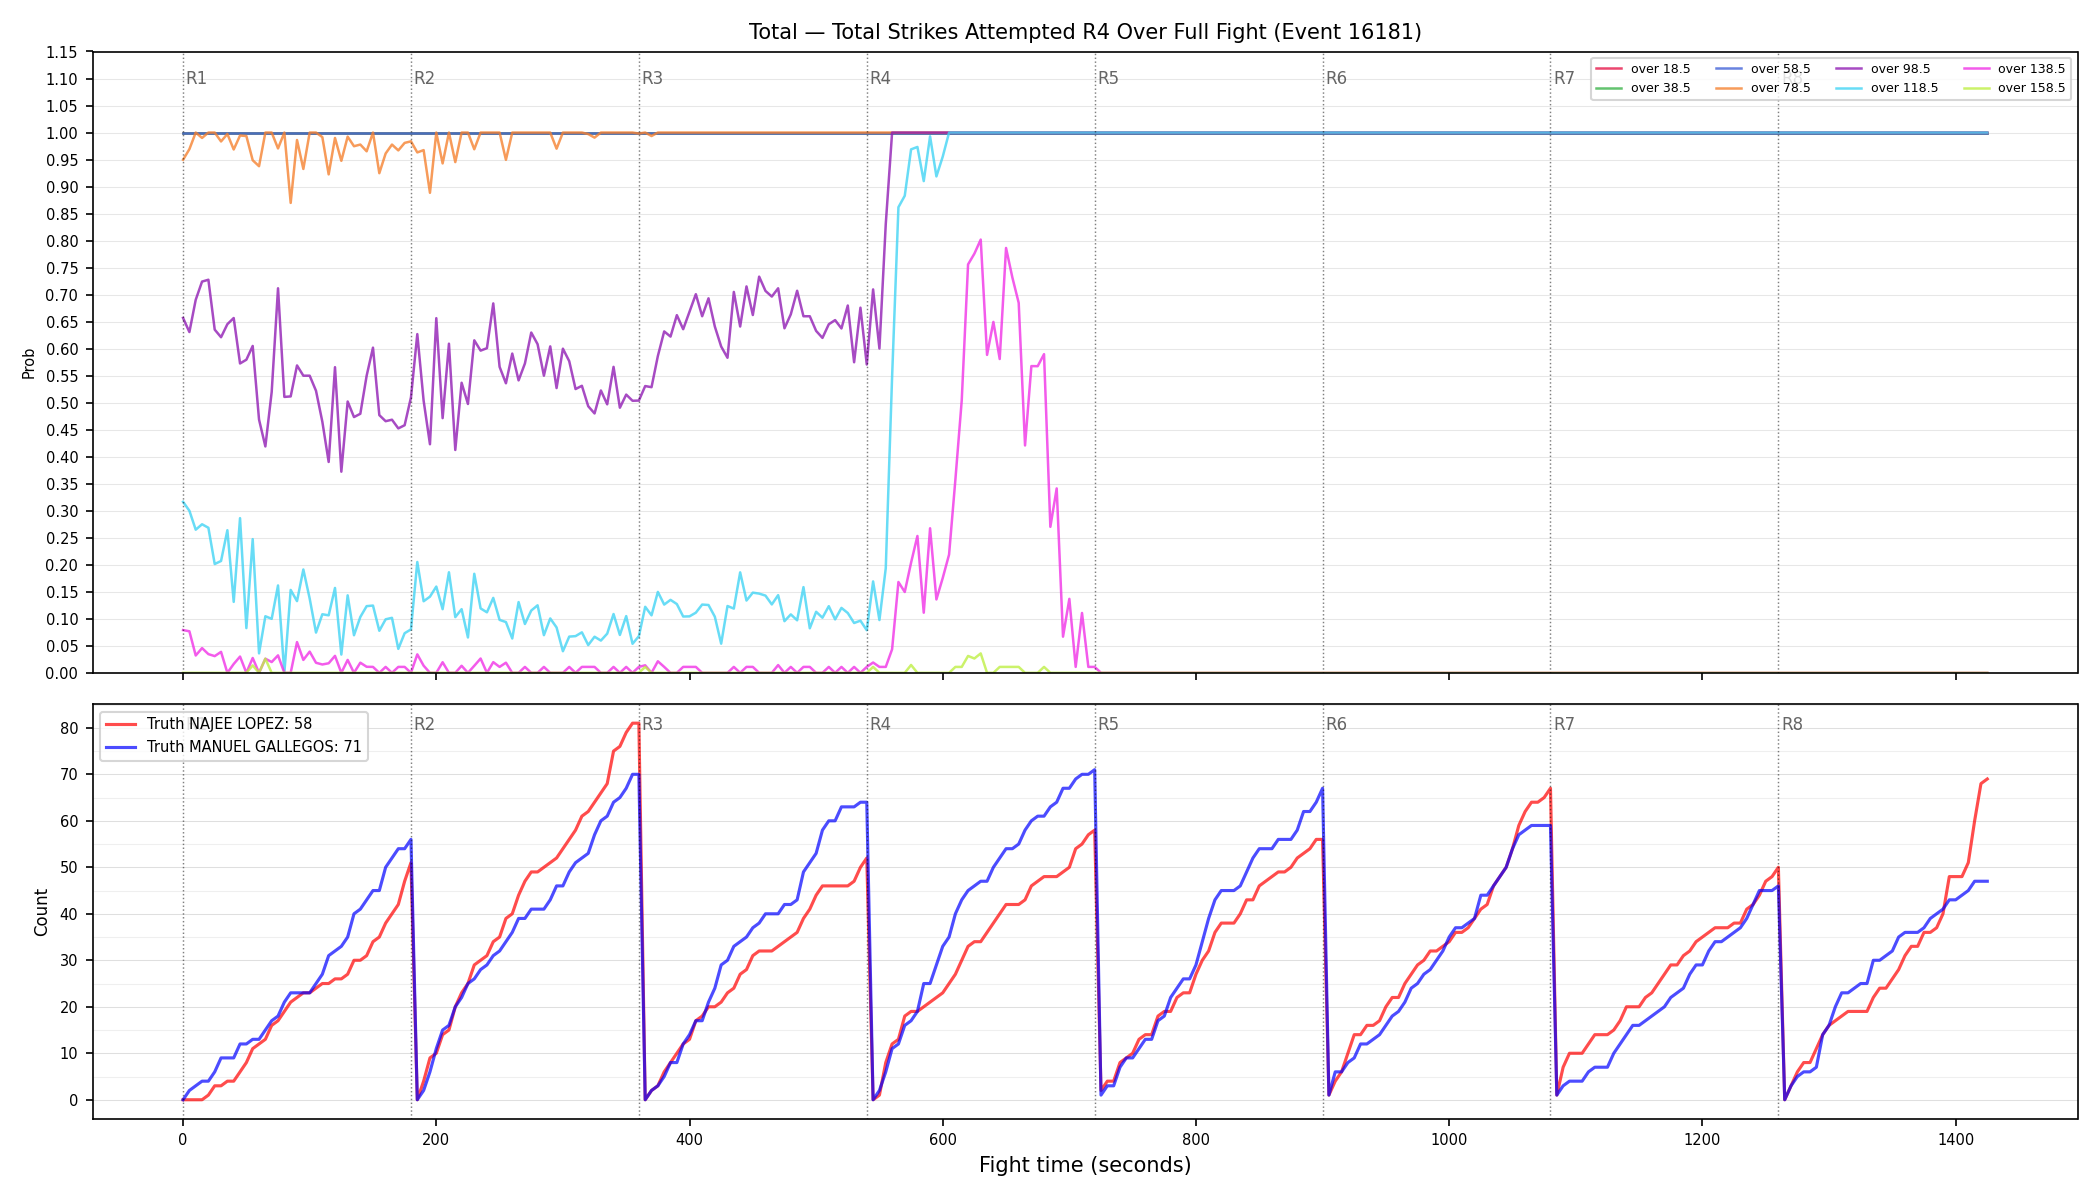Click the 1.15 tick on Prob axis
This screenshot has height=1200, width=2100.
(61, 53)
